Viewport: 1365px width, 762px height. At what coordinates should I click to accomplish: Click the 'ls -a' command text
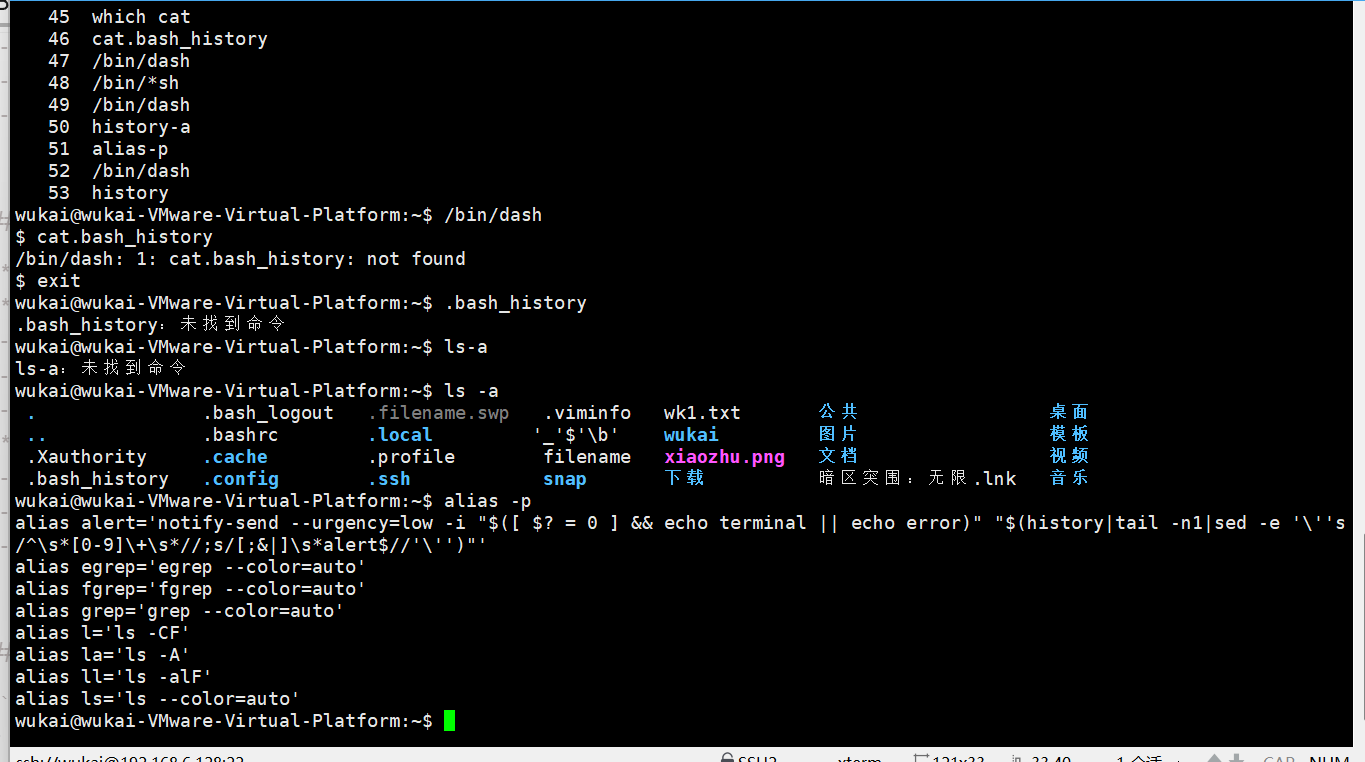click(x=471, y=391)
